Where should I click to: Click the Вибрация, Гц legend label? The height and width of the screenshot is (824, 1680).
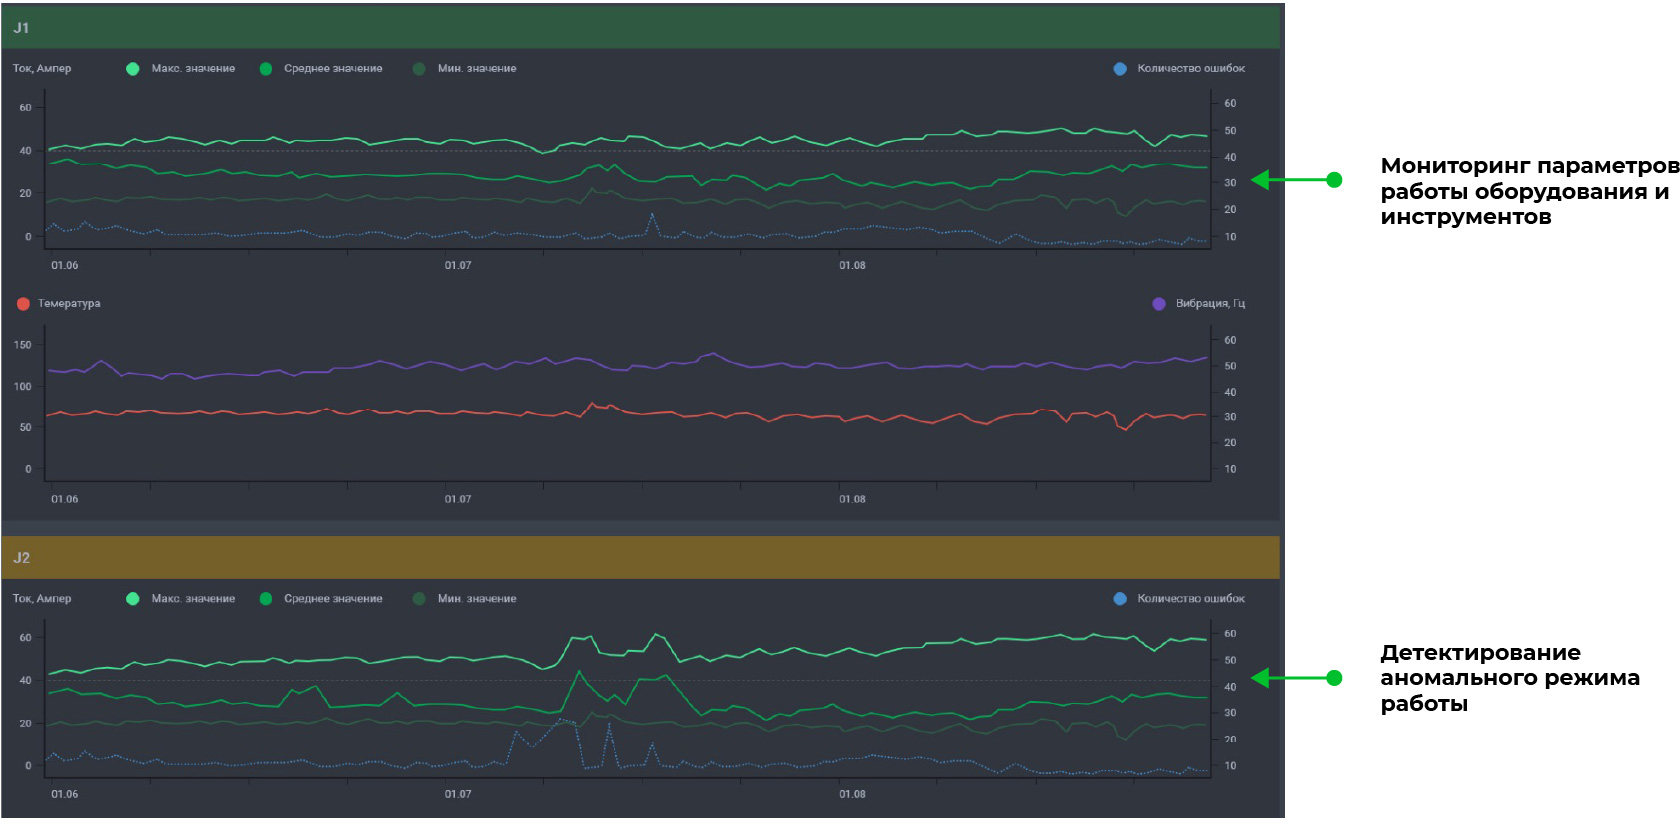click(x=1210, y=304)
